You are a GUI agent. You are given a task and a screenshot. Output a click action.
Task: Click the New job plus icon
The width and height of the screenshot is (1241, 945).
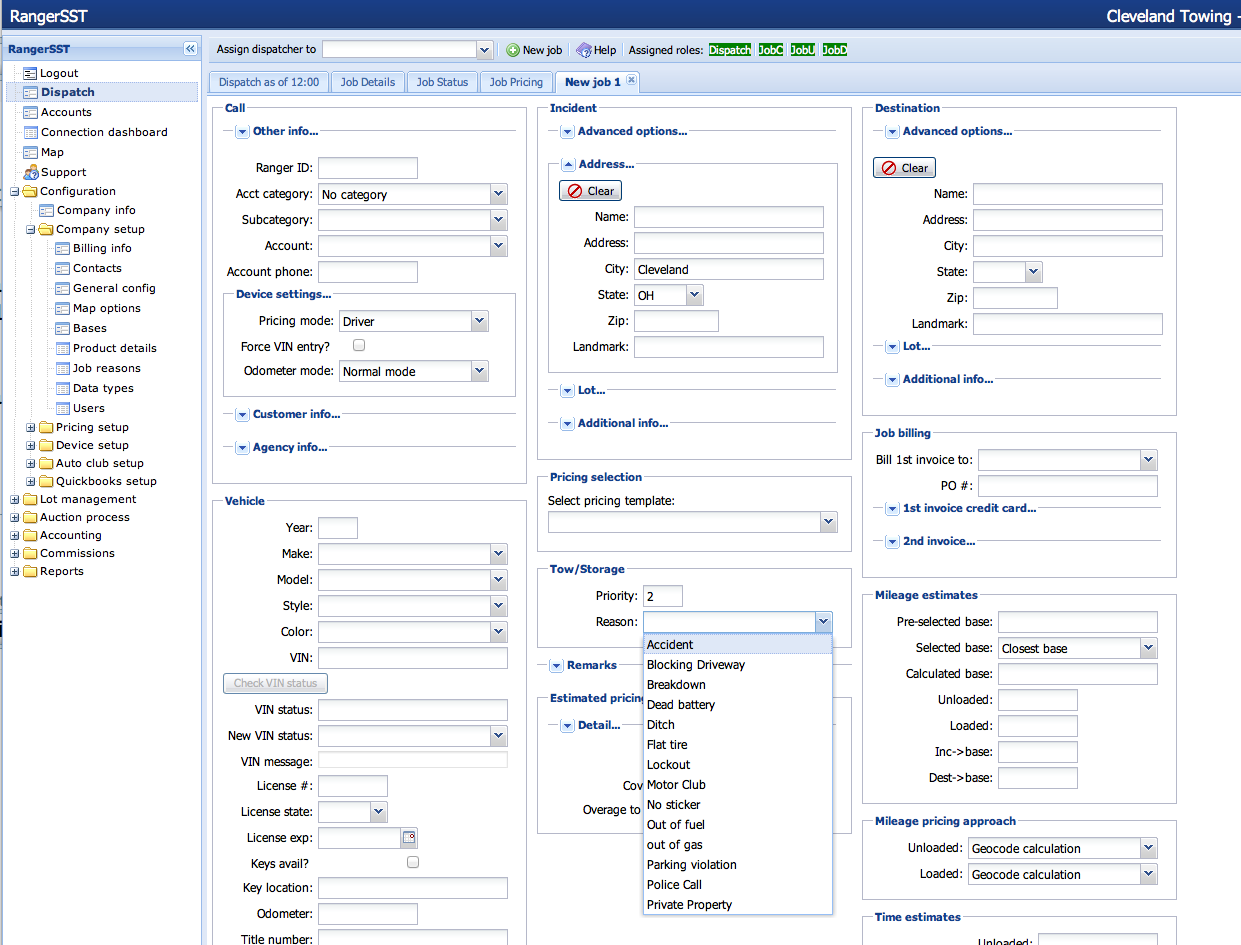click(513, 50)
